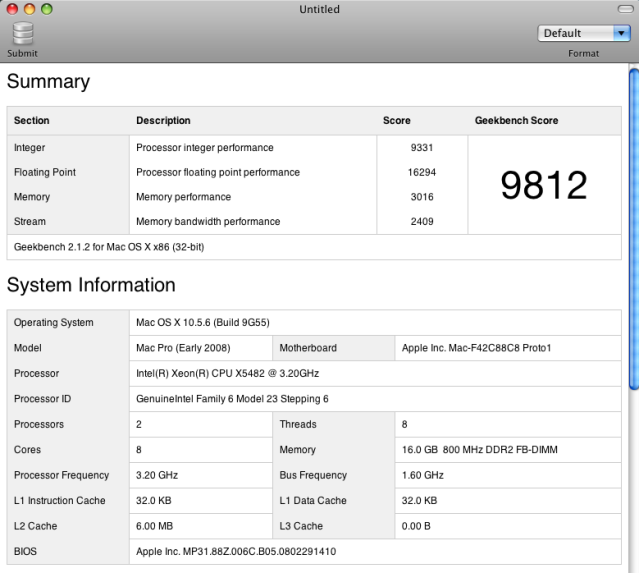Click the Integer section row label
This screenshot has height=573, width=639.
click(29, 148)
